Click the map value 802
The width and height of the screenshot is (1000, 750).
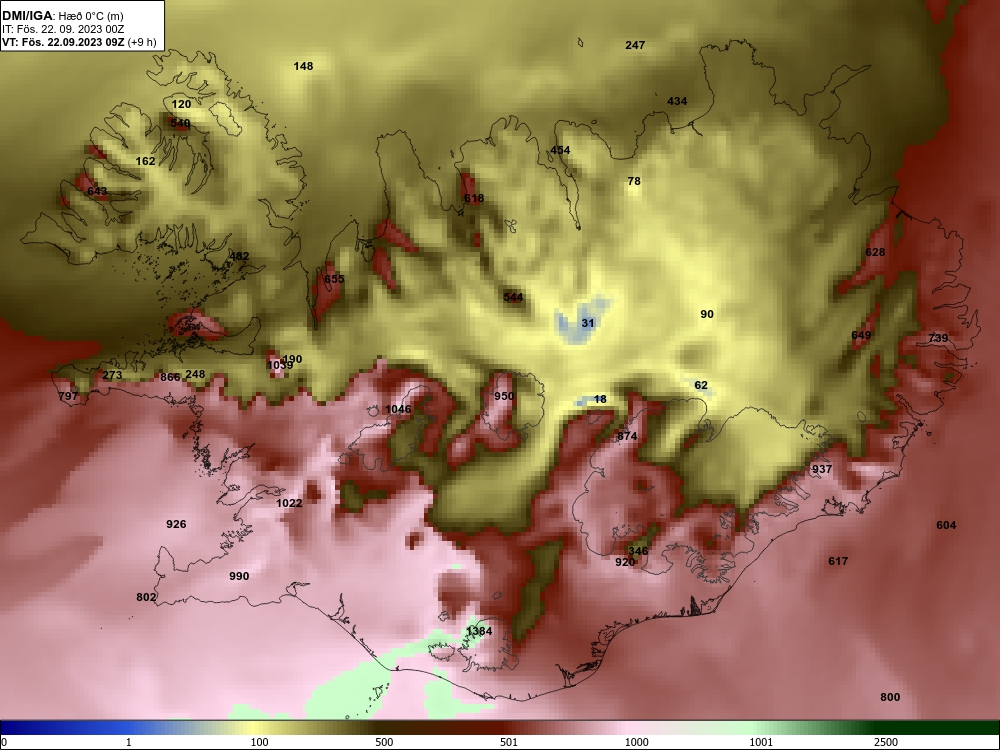pyautogui.click(x=146, y=597)
